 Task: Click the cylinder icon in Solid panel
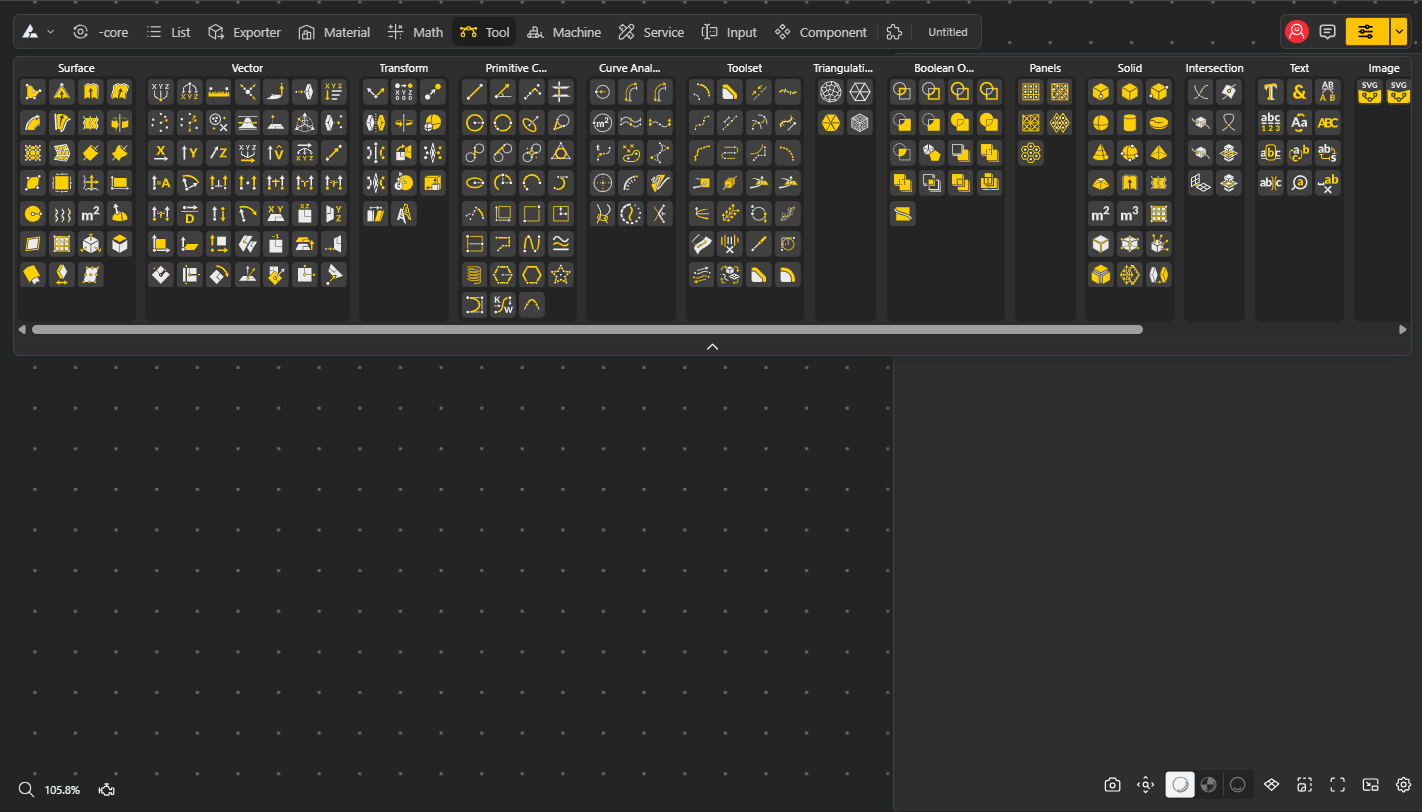click(x=1129, y=123)
